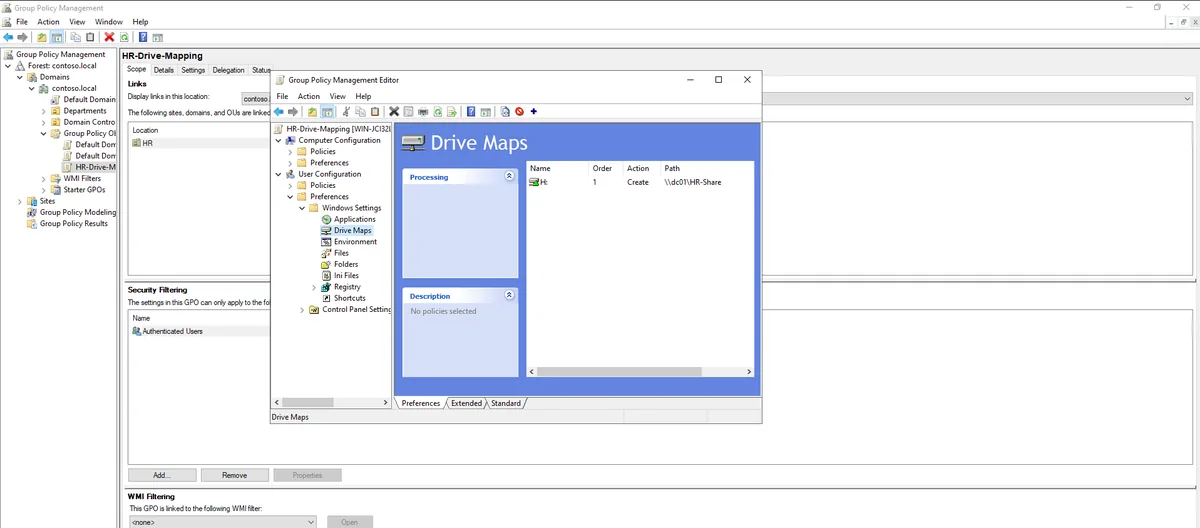Select the Applications preference node
Screen dimensions: 1200x528
pyautogui.click(x=355, y=219)
